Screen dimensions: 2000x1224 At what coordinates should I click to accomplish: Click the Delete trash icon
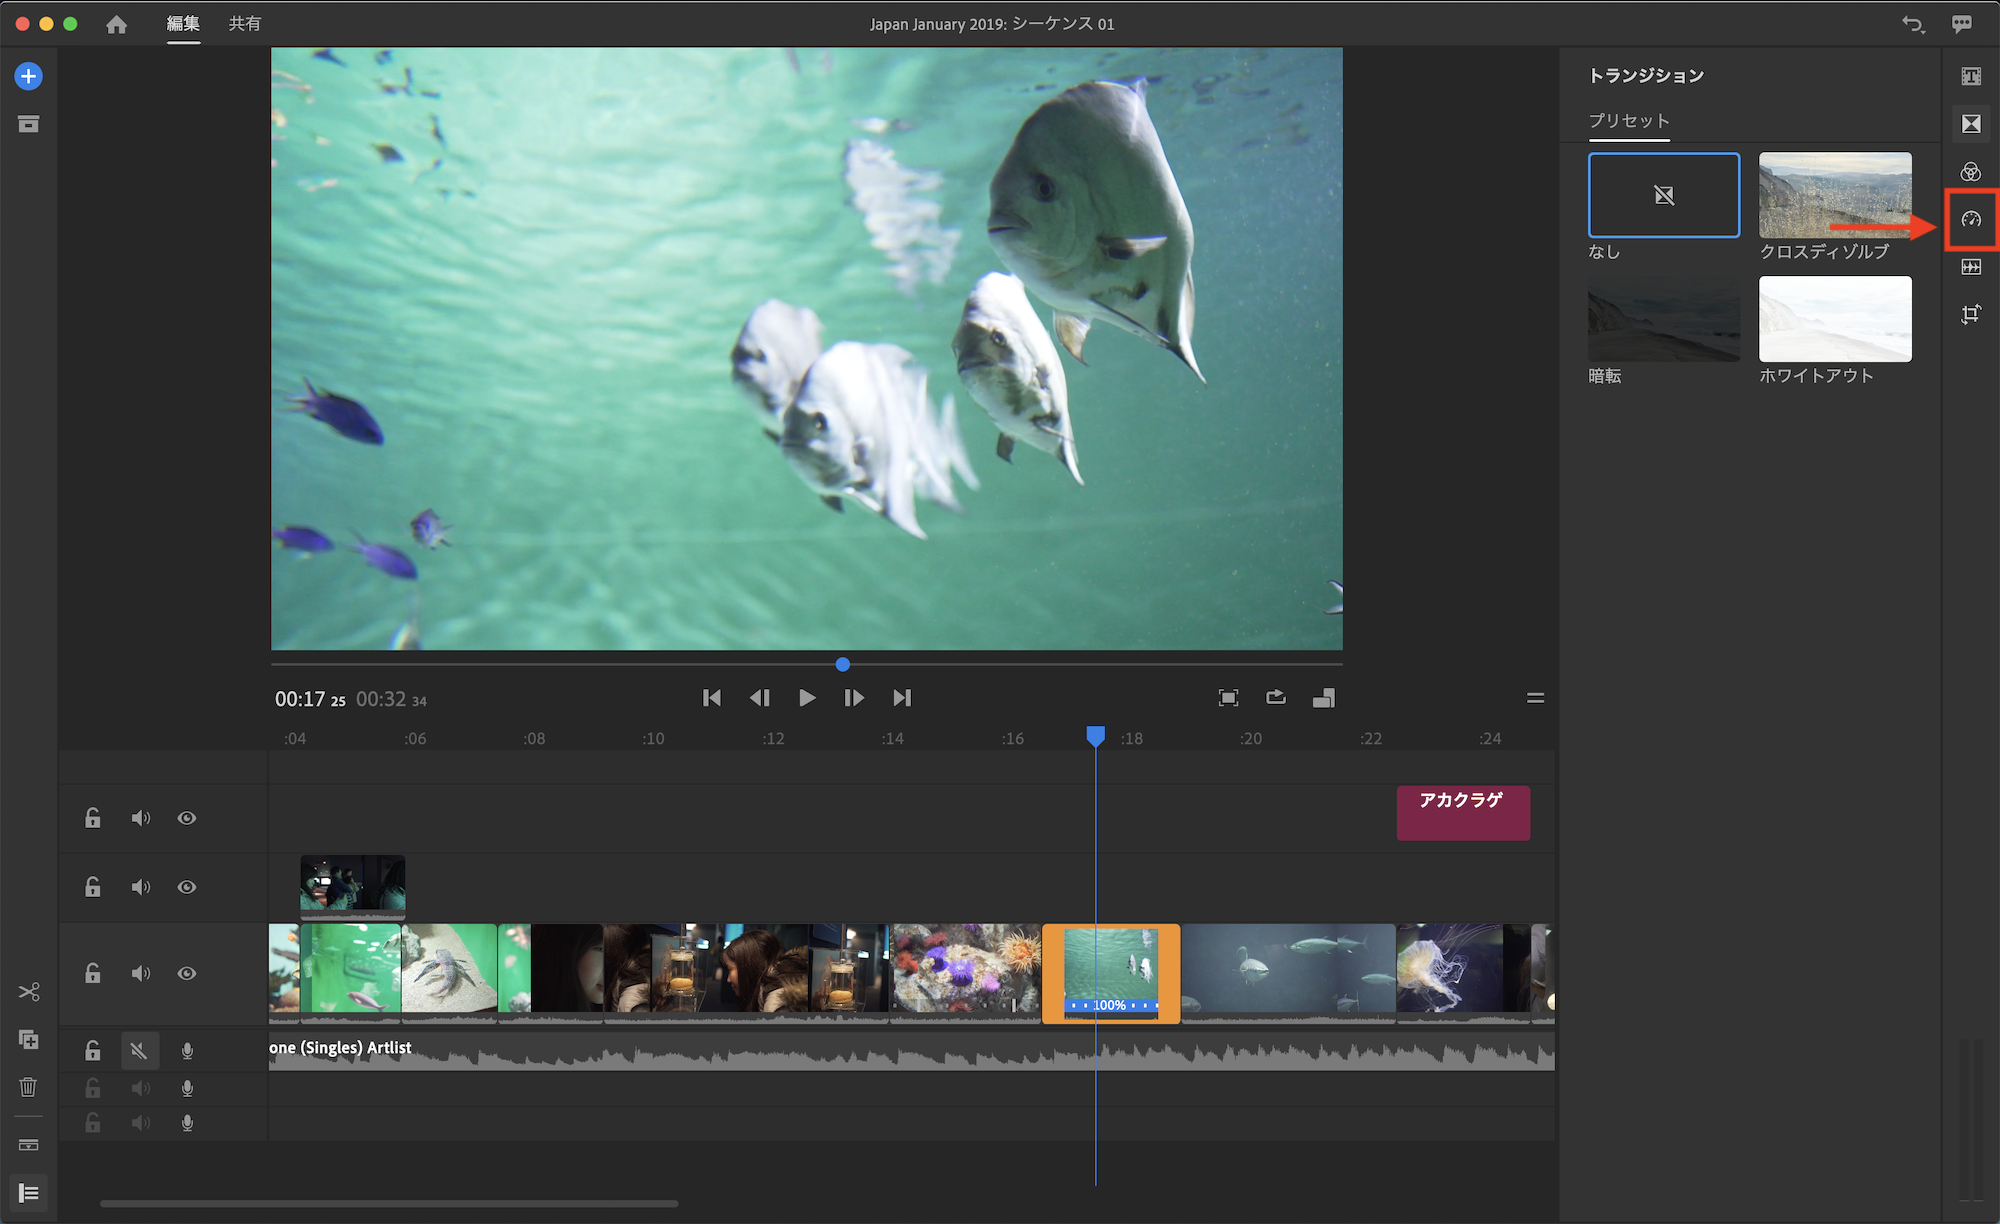point(28,1086)
